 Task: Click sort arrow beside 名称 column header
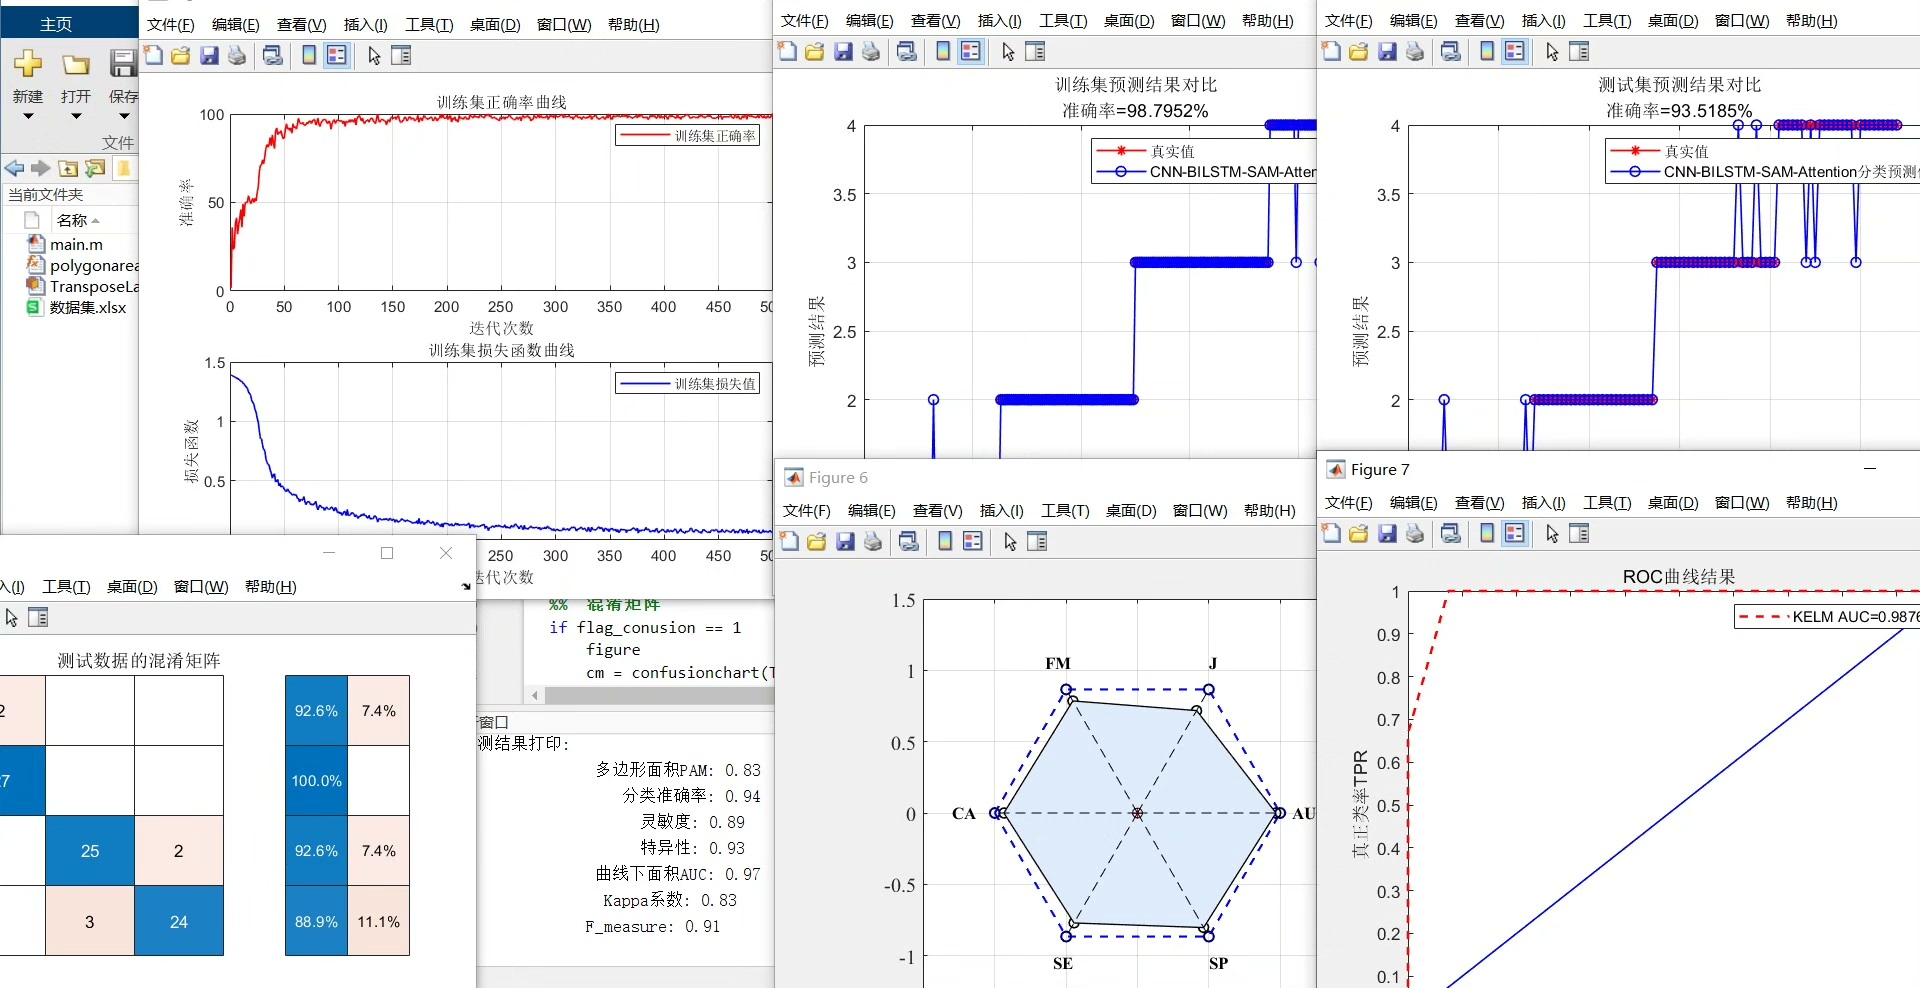[x=95, y=221]
